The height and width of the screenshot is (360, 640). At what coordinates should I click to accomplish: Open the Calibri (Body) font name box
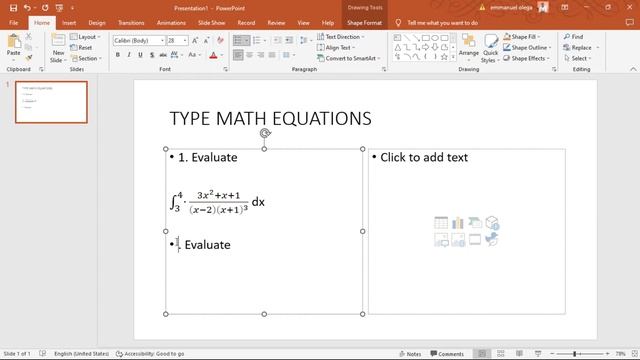pos(139,40)
